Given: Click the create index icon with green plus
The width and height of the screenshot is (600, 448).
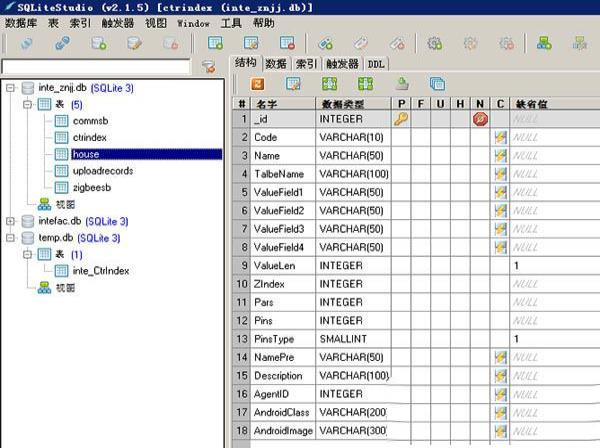Looking at the screenshot, I should click(325, 43).
